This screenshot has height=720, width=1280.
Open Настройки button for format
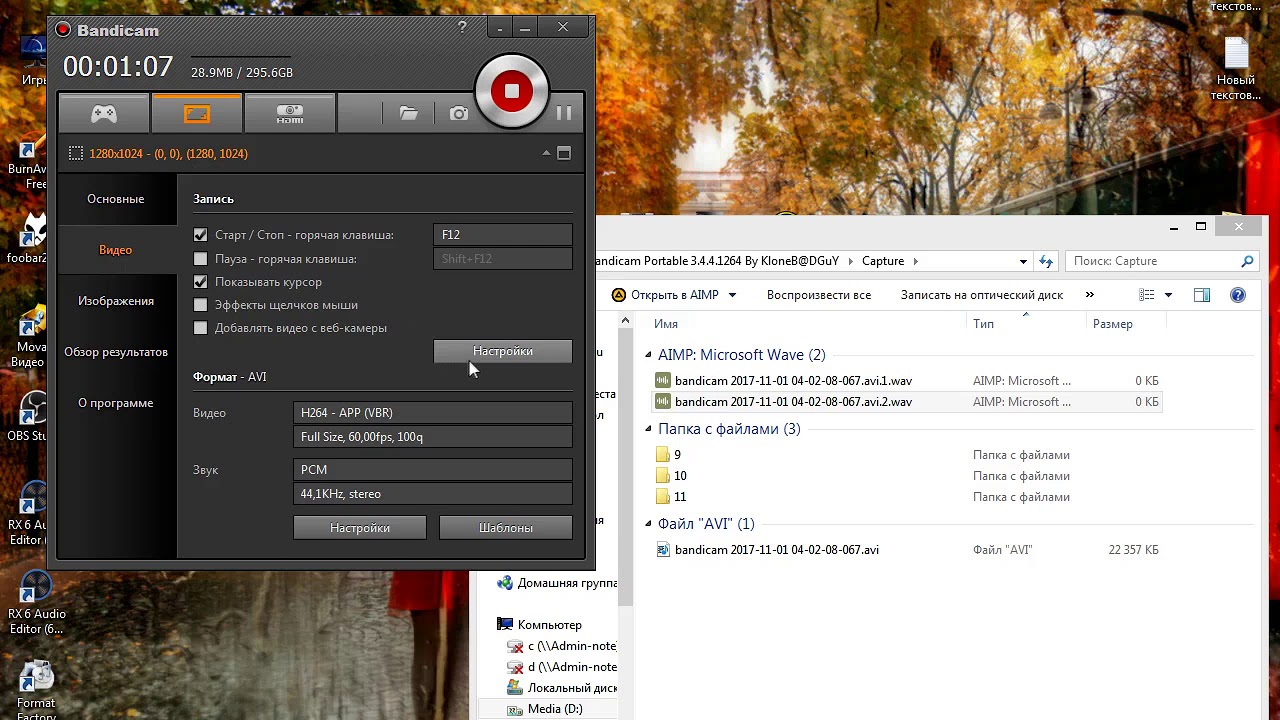point(360,528)
